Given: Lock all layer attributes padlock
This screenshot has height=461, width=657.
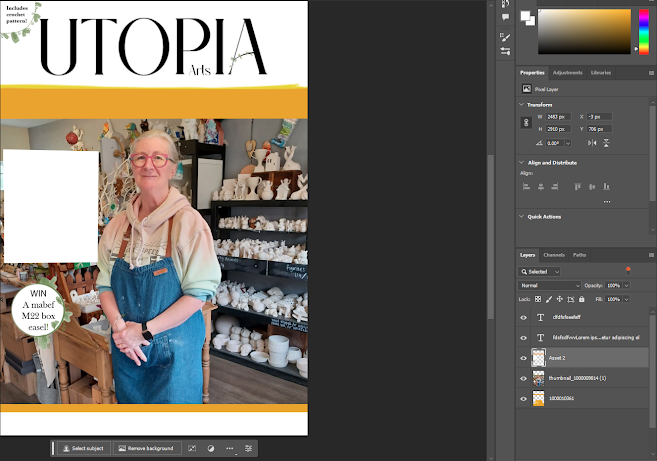Looking at the screenshot, I should tap(582, 299).
